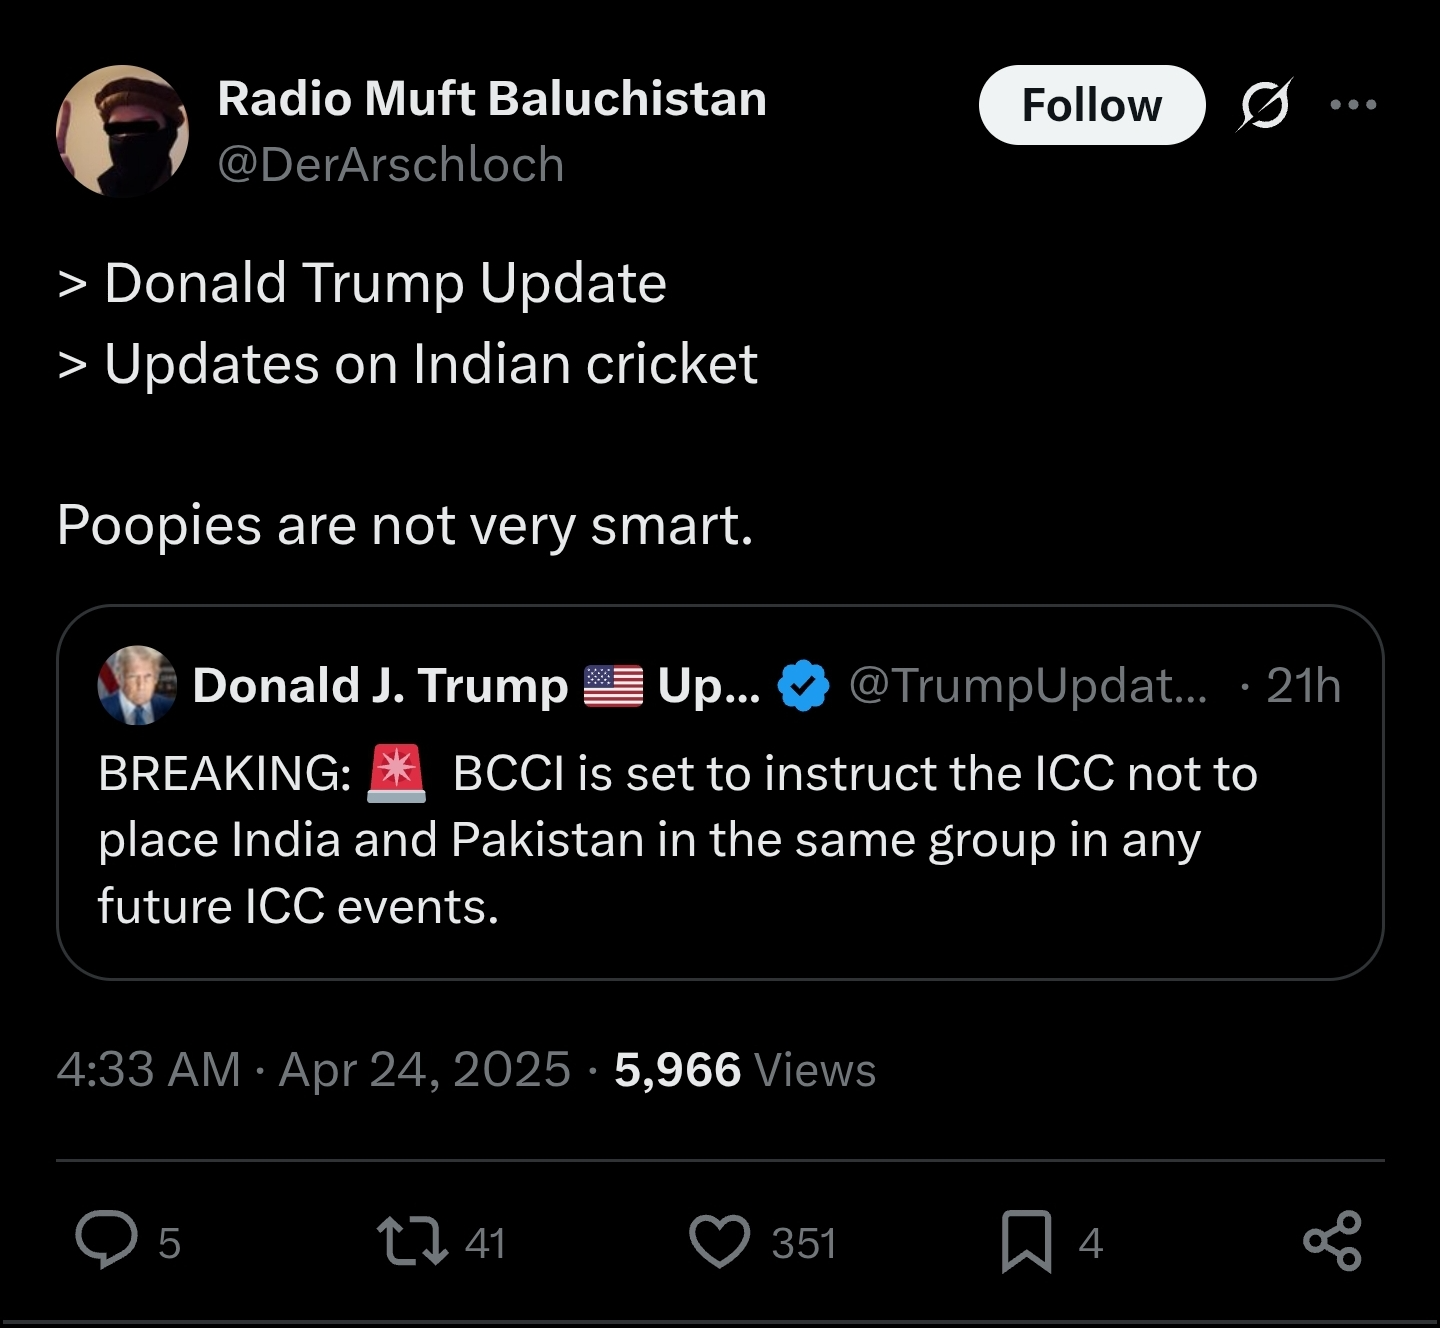Open the share icon
Screen dimensions: 1440x1328
[1333, 1241]
